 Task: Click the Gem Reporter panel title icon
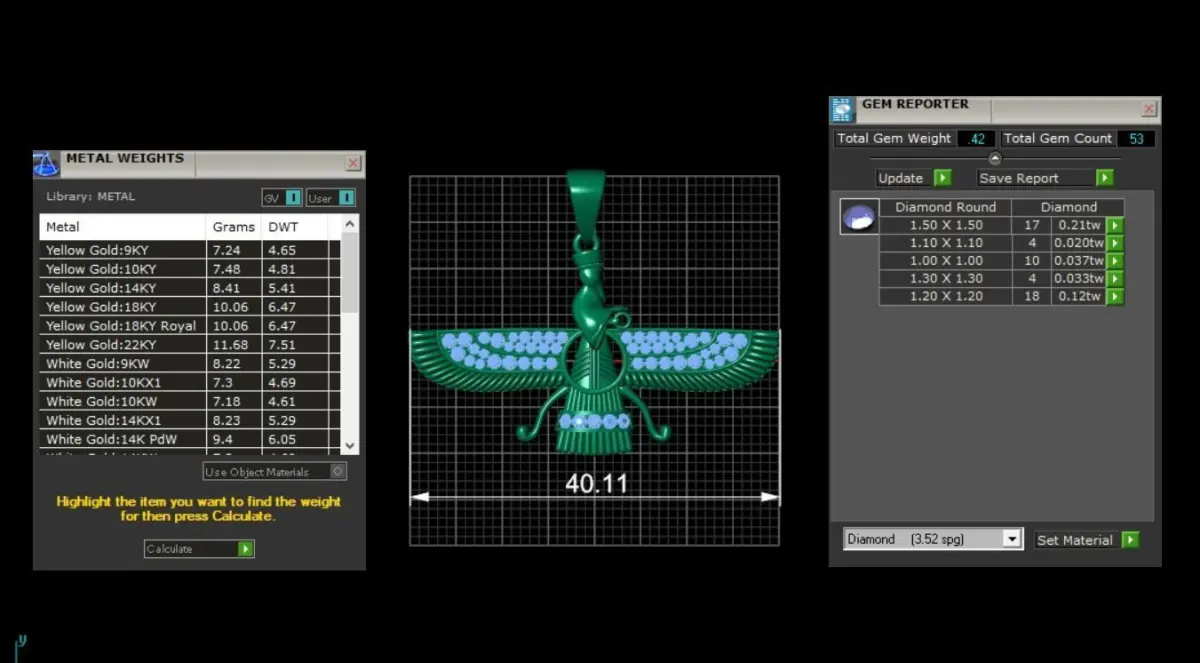click(843, 110)
